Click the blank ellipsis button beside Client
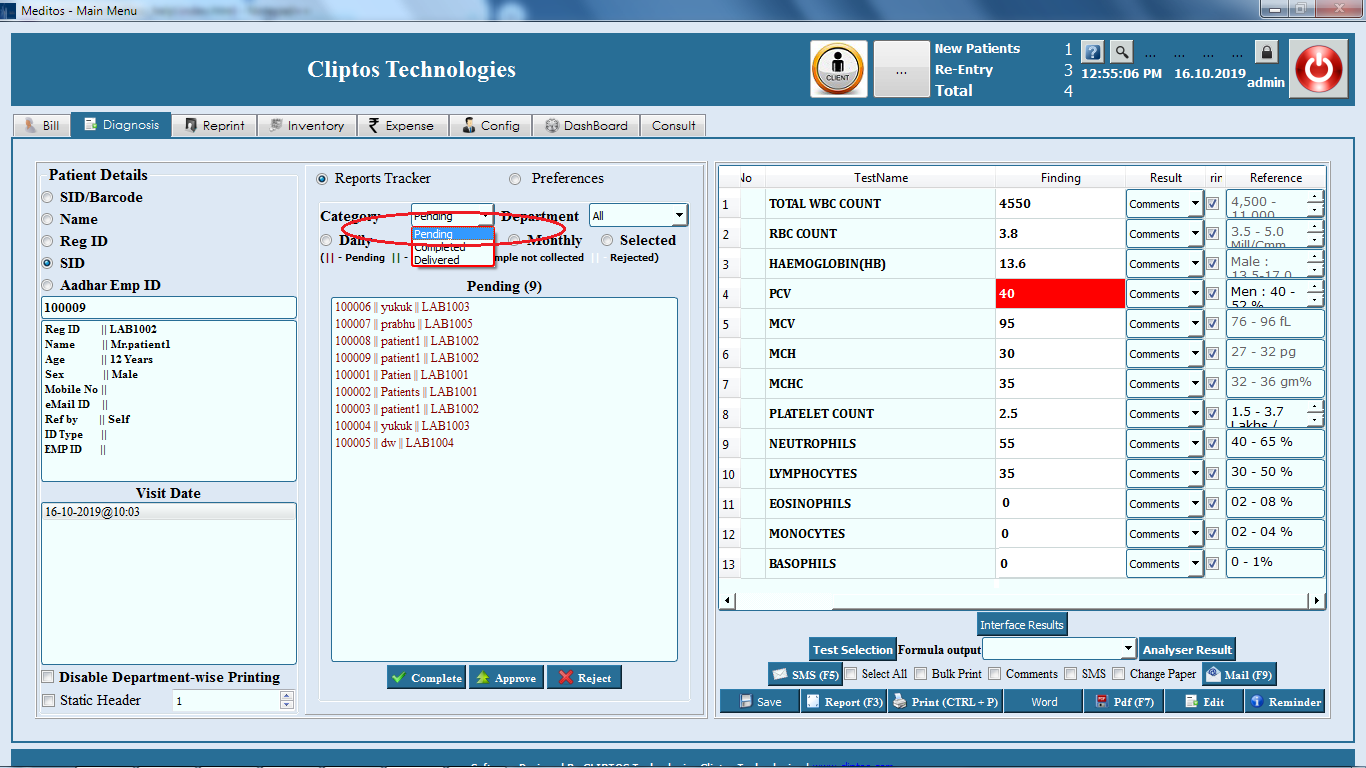1366x768 pixels. click(x=901, y=69)
